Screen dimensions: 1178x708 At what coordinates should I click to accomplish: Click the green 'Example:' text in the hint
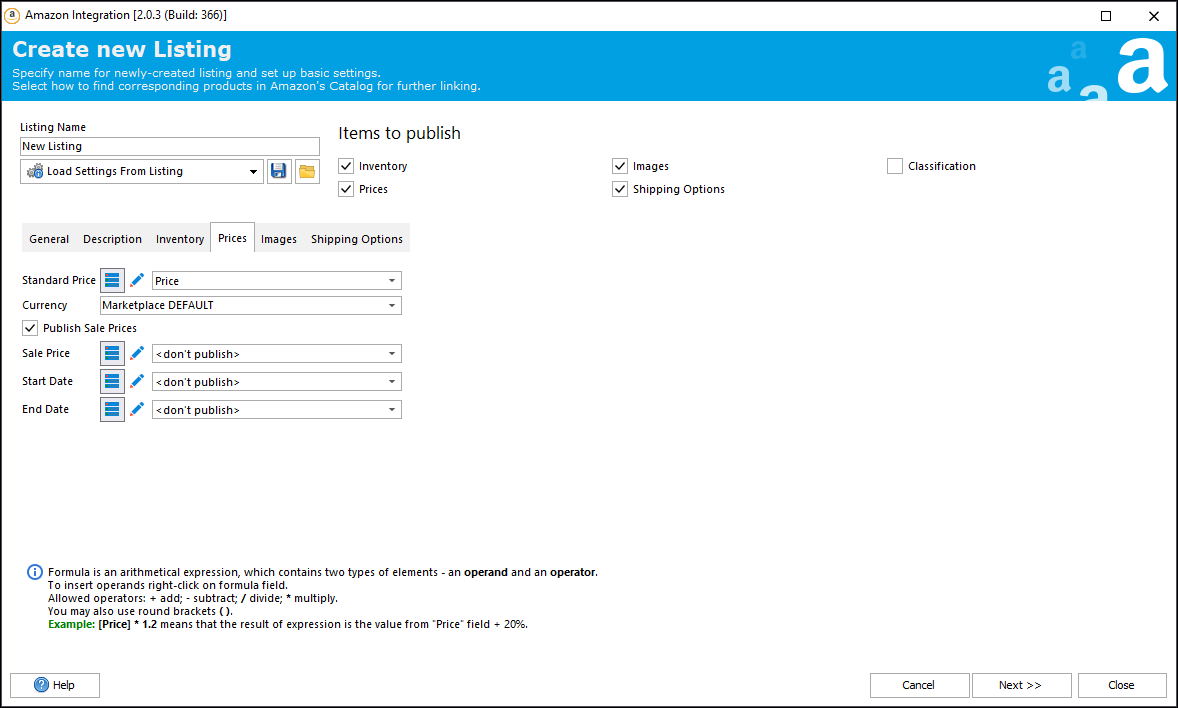point(71,624)
